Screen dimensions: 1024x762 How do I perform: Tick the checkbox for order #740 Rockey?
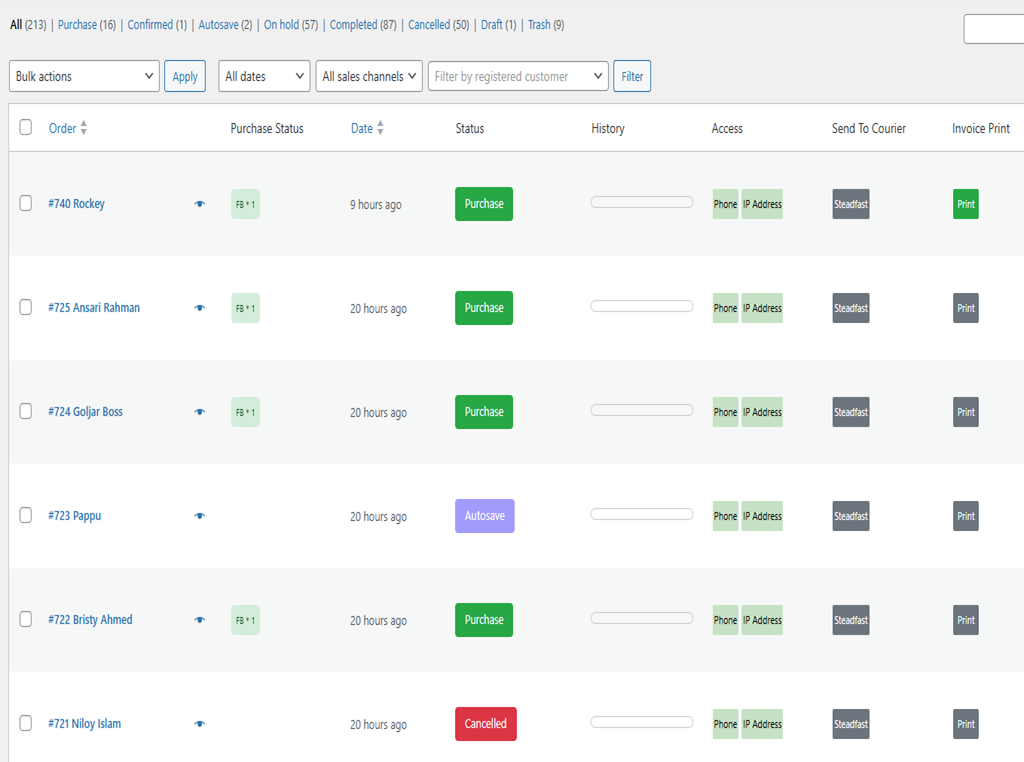pos(26,203)
